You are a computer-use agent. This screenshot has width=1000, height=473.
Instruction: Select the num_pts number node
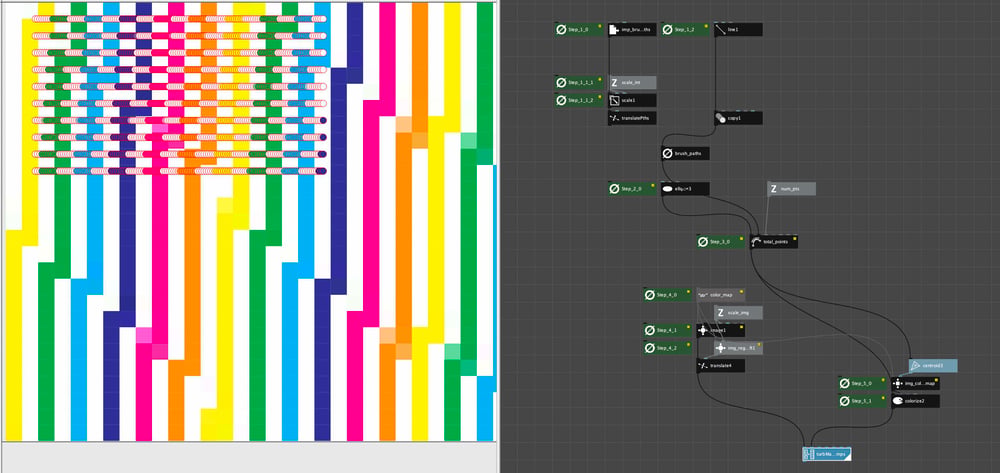coord(791,189)
